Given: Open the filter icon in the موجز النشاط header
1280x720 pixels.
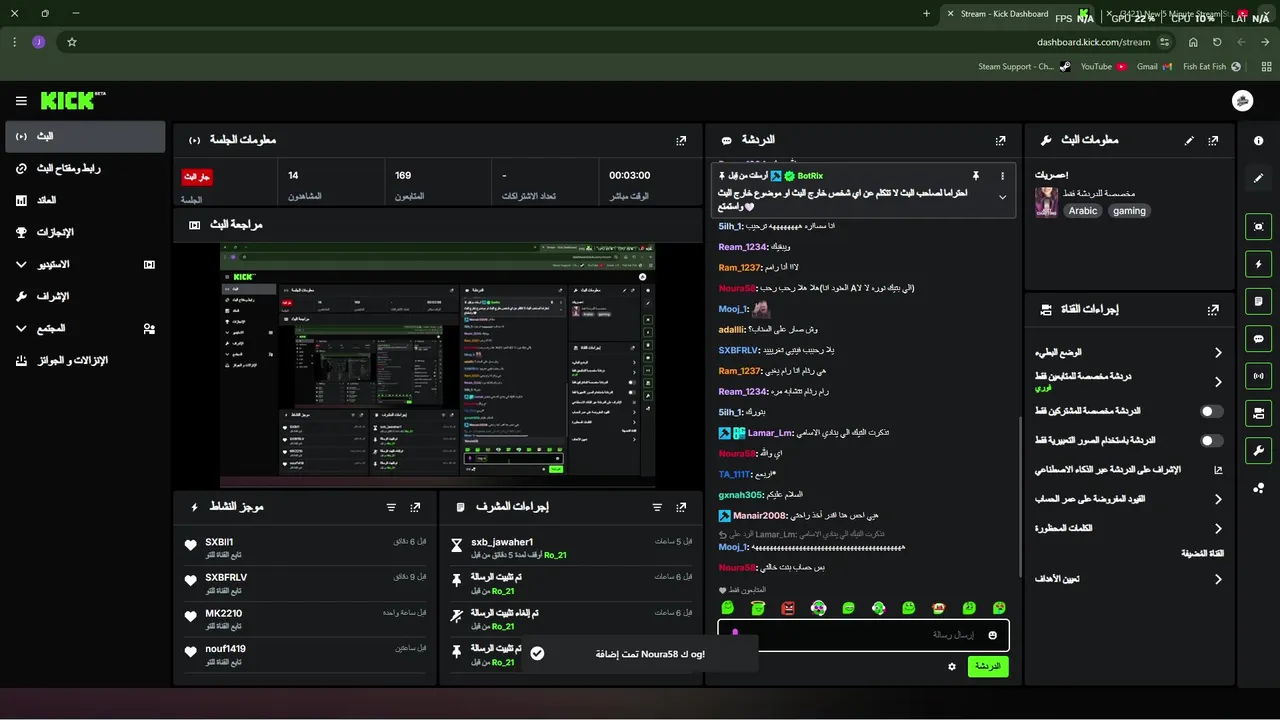Looking at the screenshot, I should coord(391,508).
